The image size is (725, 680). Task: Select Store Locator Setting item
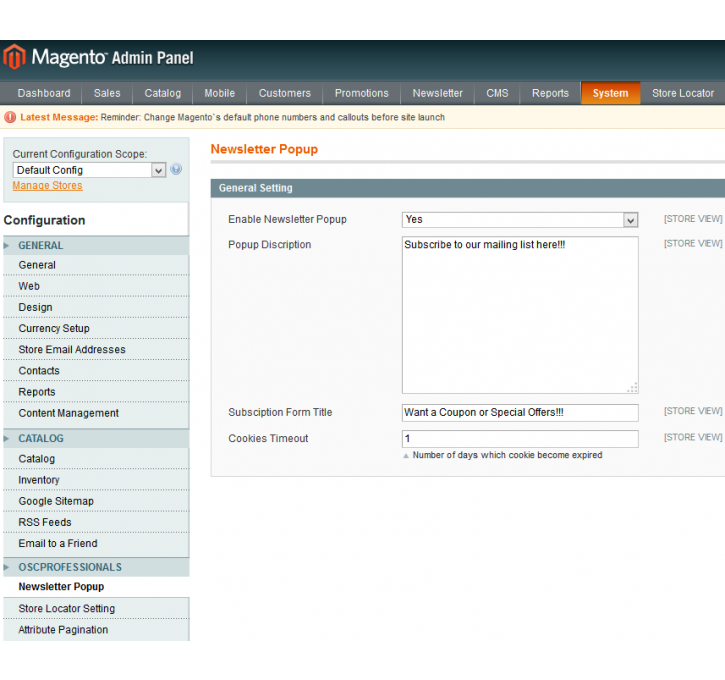tap(96, 608)
